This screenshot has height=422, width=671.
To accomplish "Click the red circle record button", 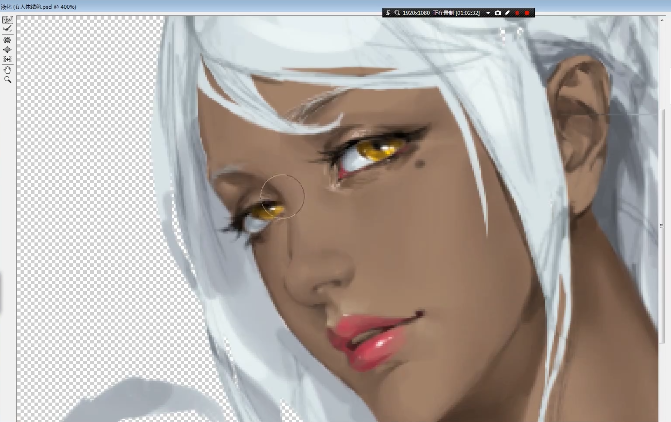I will click(x=518, y=13).
